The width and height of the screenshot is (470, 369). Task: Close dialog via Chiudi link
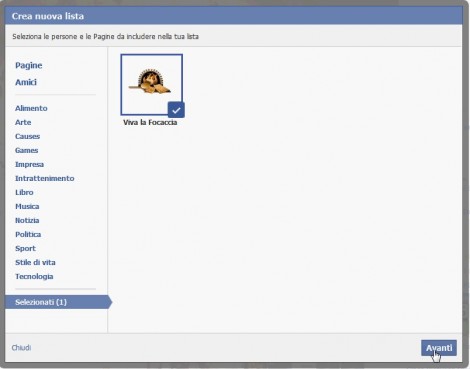[21, 348]
